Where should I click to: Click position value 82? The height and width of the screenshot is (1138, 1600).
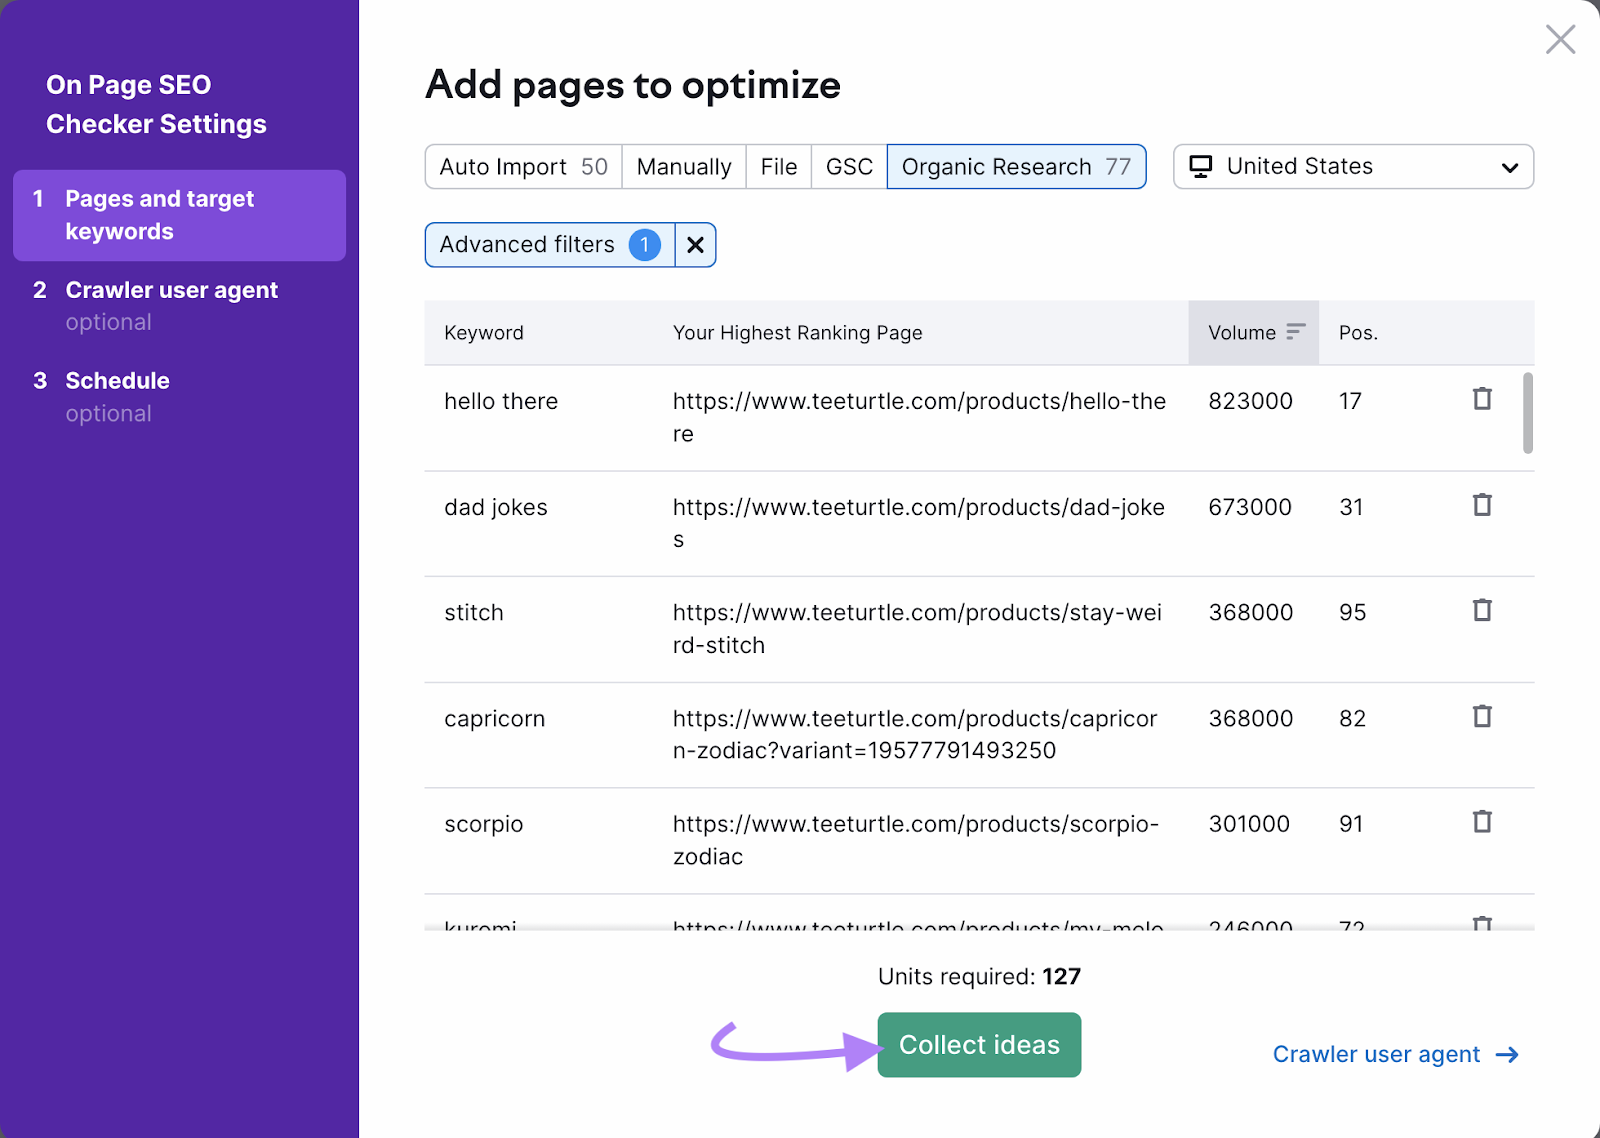click(1352, 718)
